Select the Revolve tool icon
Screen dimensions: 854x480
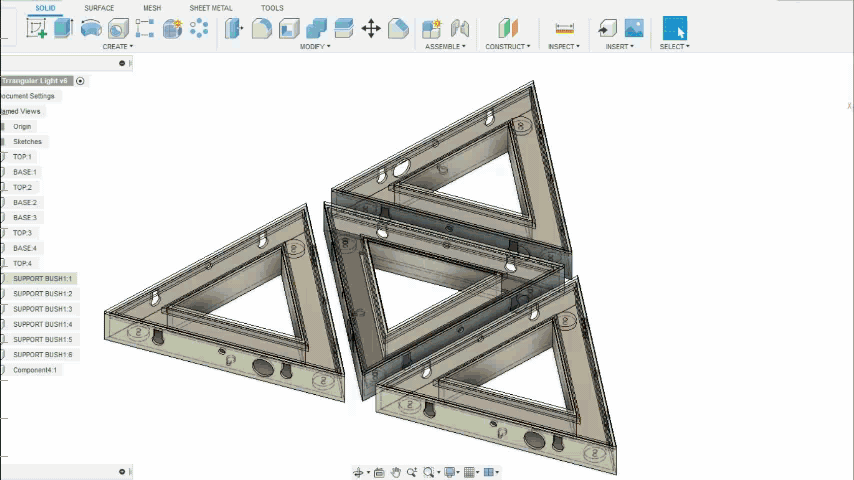(91, 28)
